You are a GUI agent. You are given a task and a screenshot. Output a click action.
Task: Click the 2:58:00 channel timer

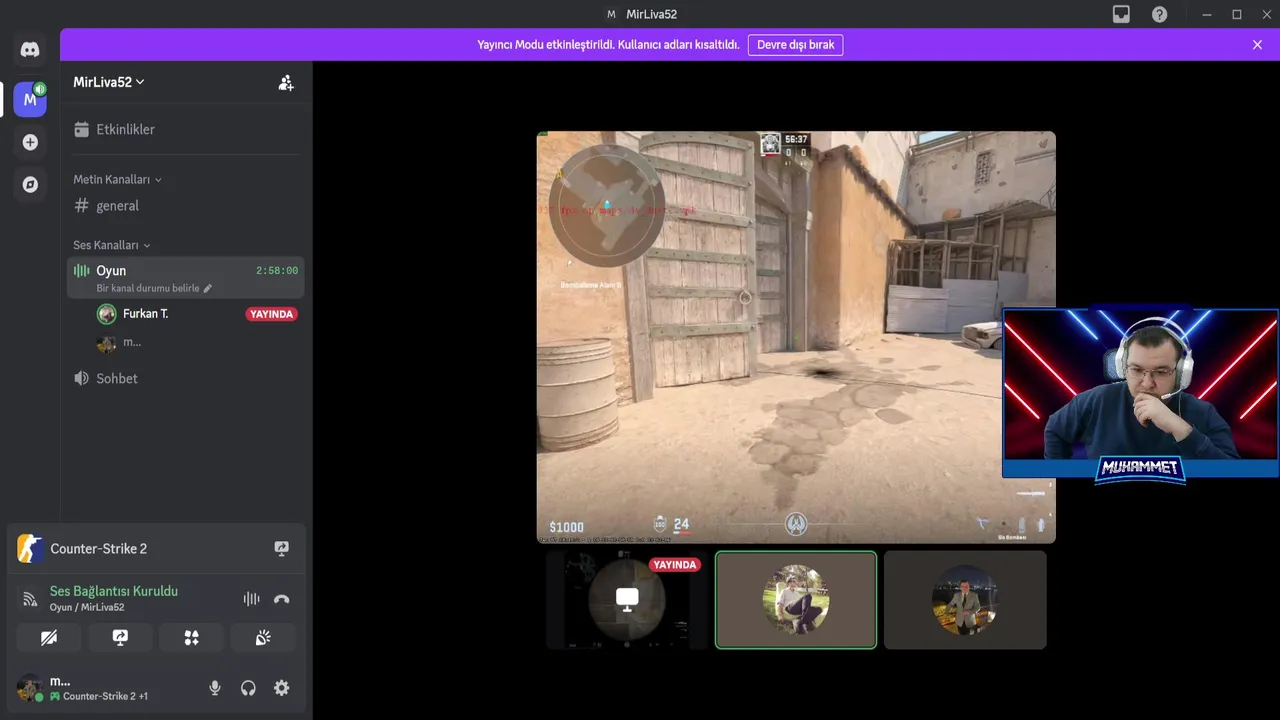coord(277,271)
